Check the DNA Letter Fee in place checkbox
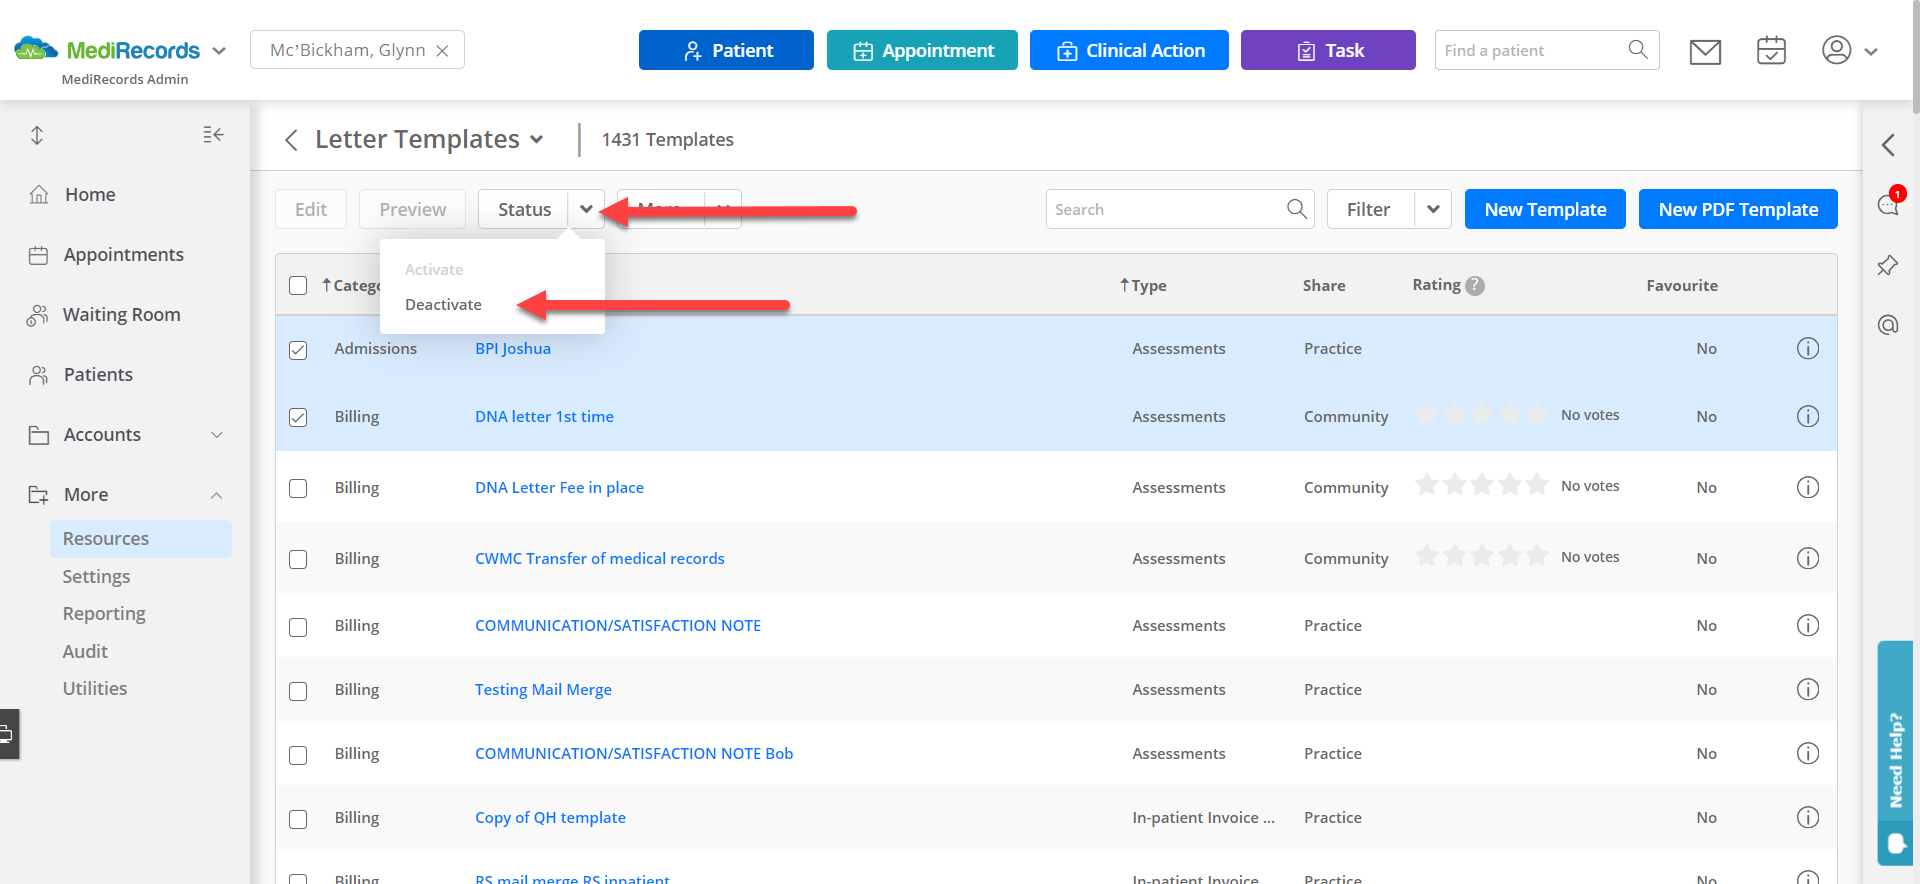 pos(298,488)
